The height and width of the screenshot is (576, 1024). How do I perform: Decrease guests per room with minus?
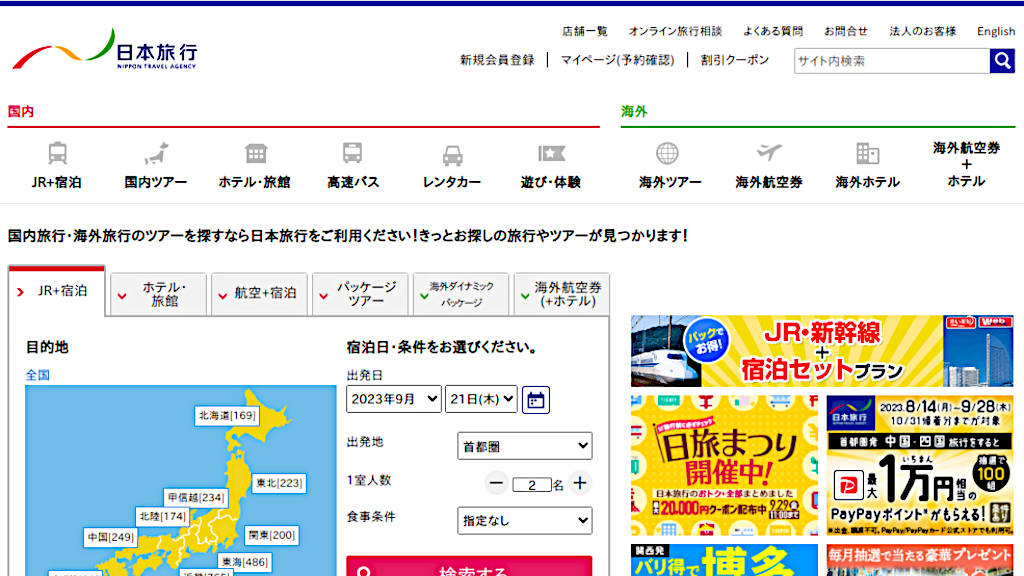pyautogui.click(x=496, y=483)
